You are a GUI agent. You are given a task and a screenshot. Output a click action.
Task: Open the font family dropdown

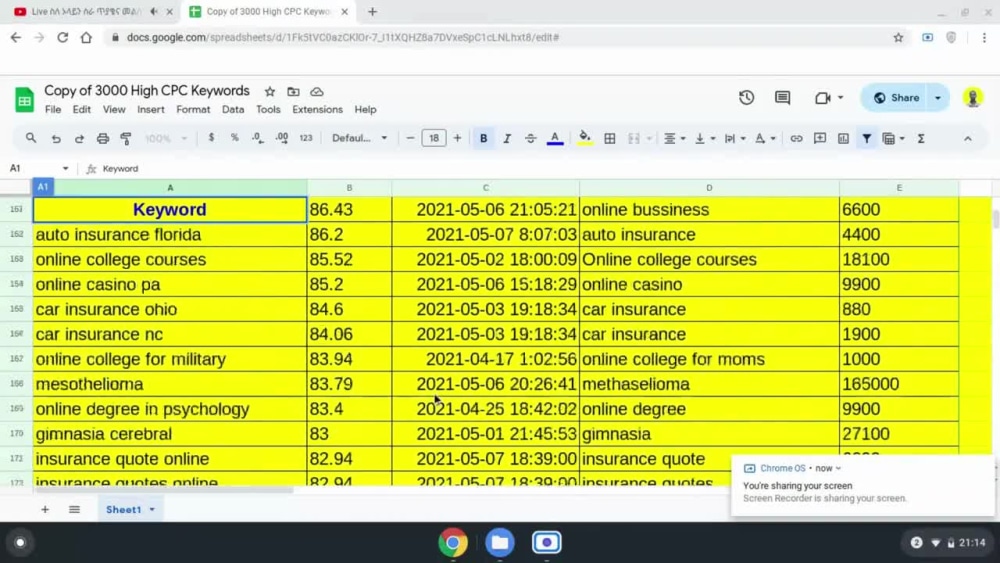[x=359, y=138]
